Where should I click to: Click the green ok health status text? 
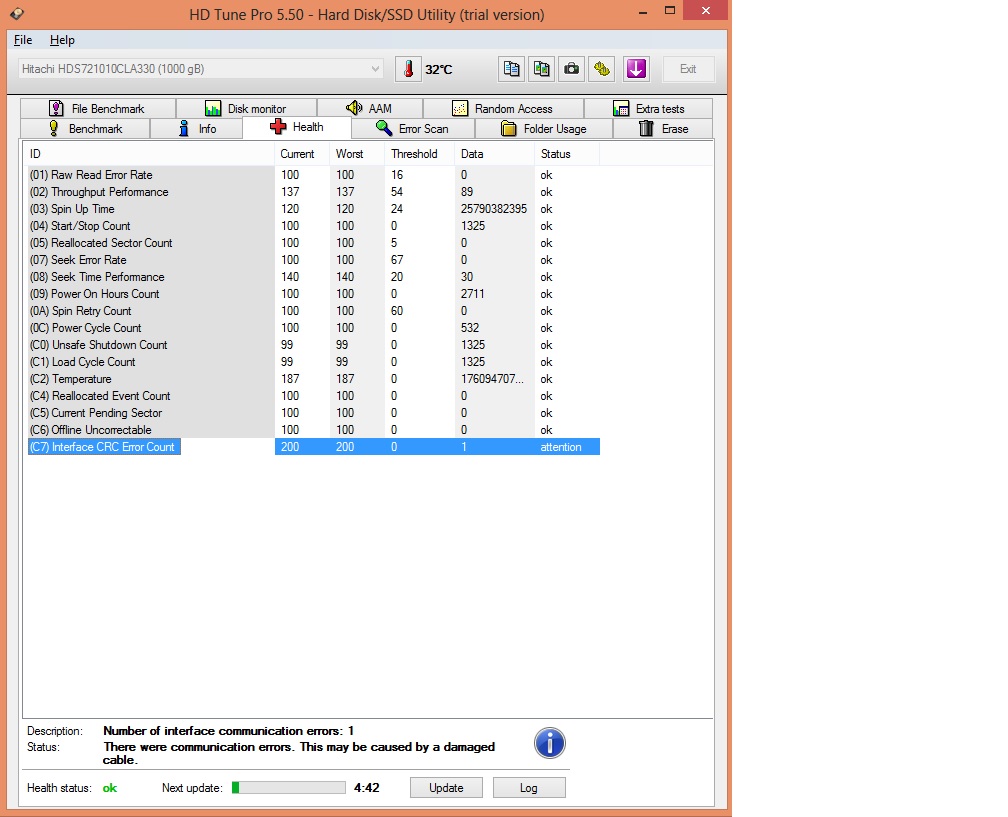(x=110, y=787)
